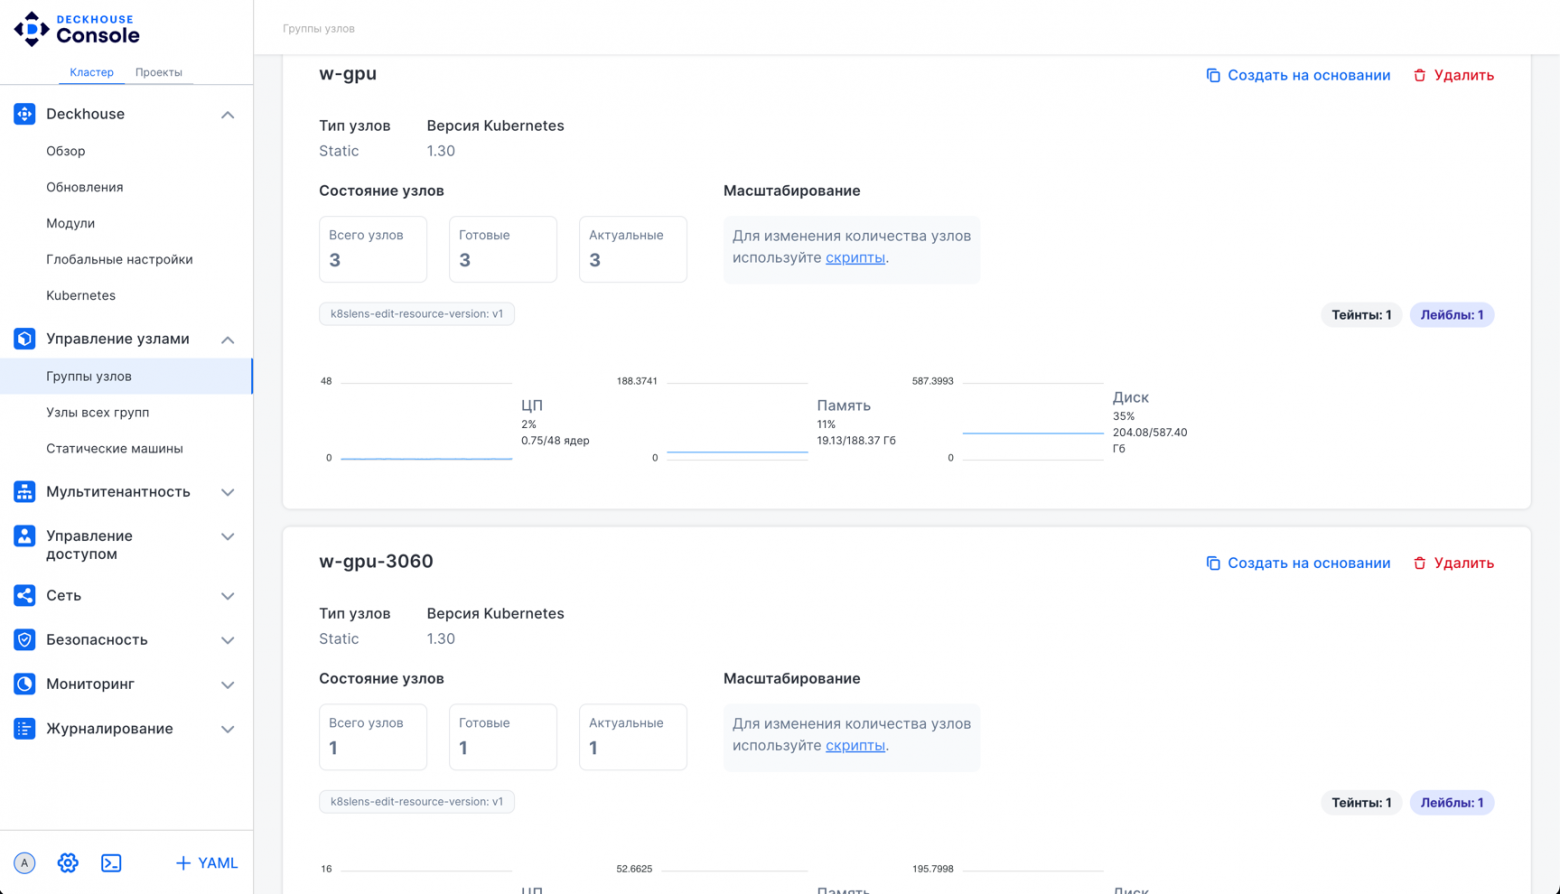
Task: Click the Мониторинг section icon
Action: (x=25, y=684)
